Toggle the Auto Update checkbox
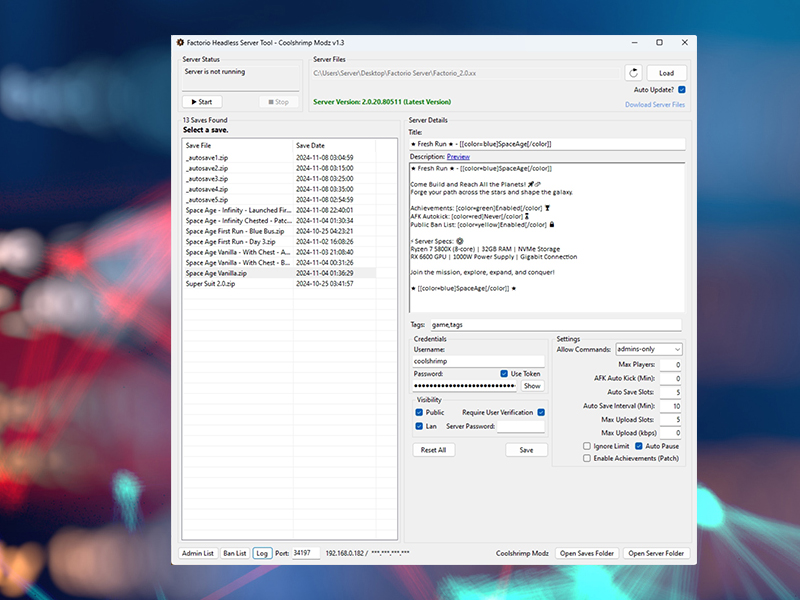Image resolution: width=800 pixels, height=600 pixels. [x=682, y=89]
